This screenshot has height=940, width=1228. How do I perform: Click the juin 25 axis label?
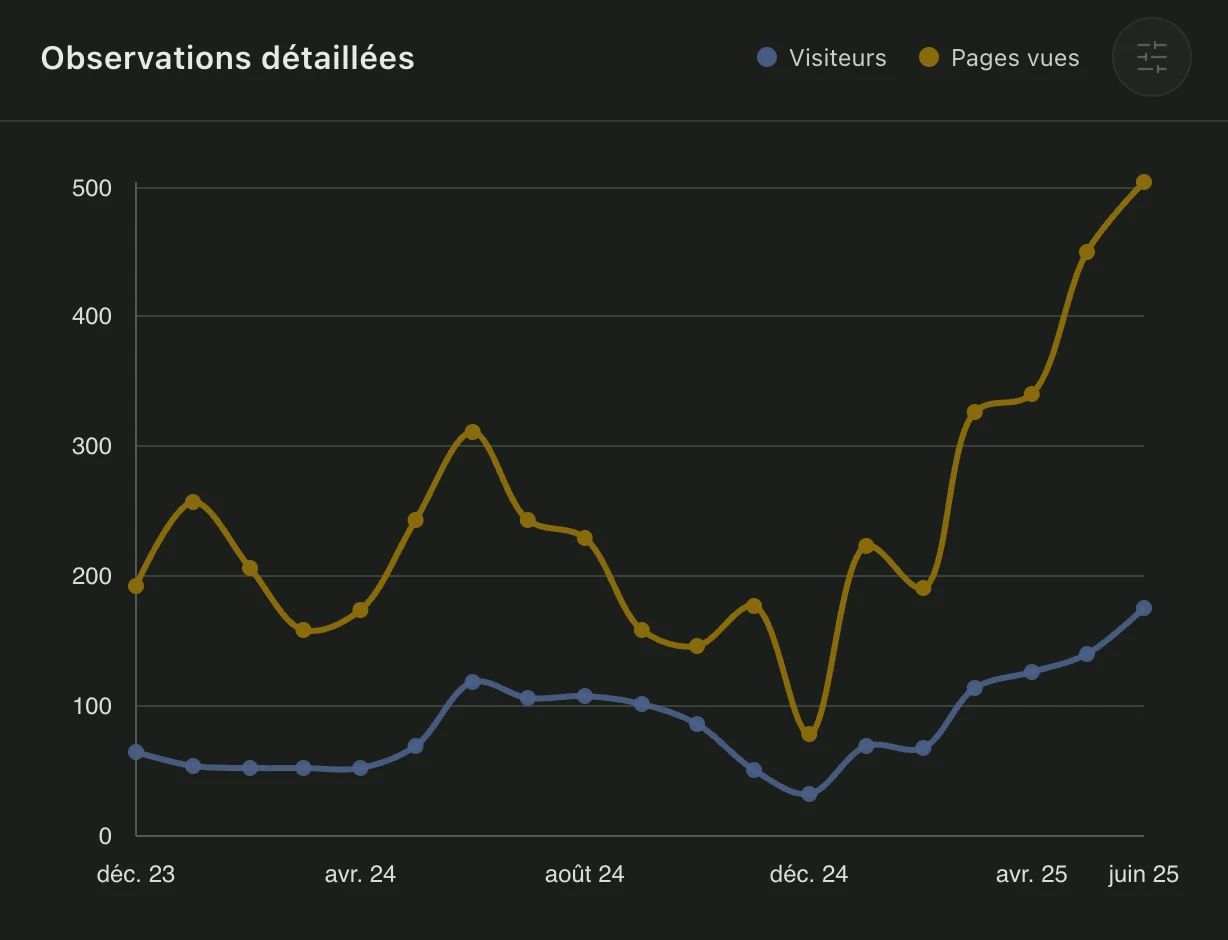[x=1144, y=874]
